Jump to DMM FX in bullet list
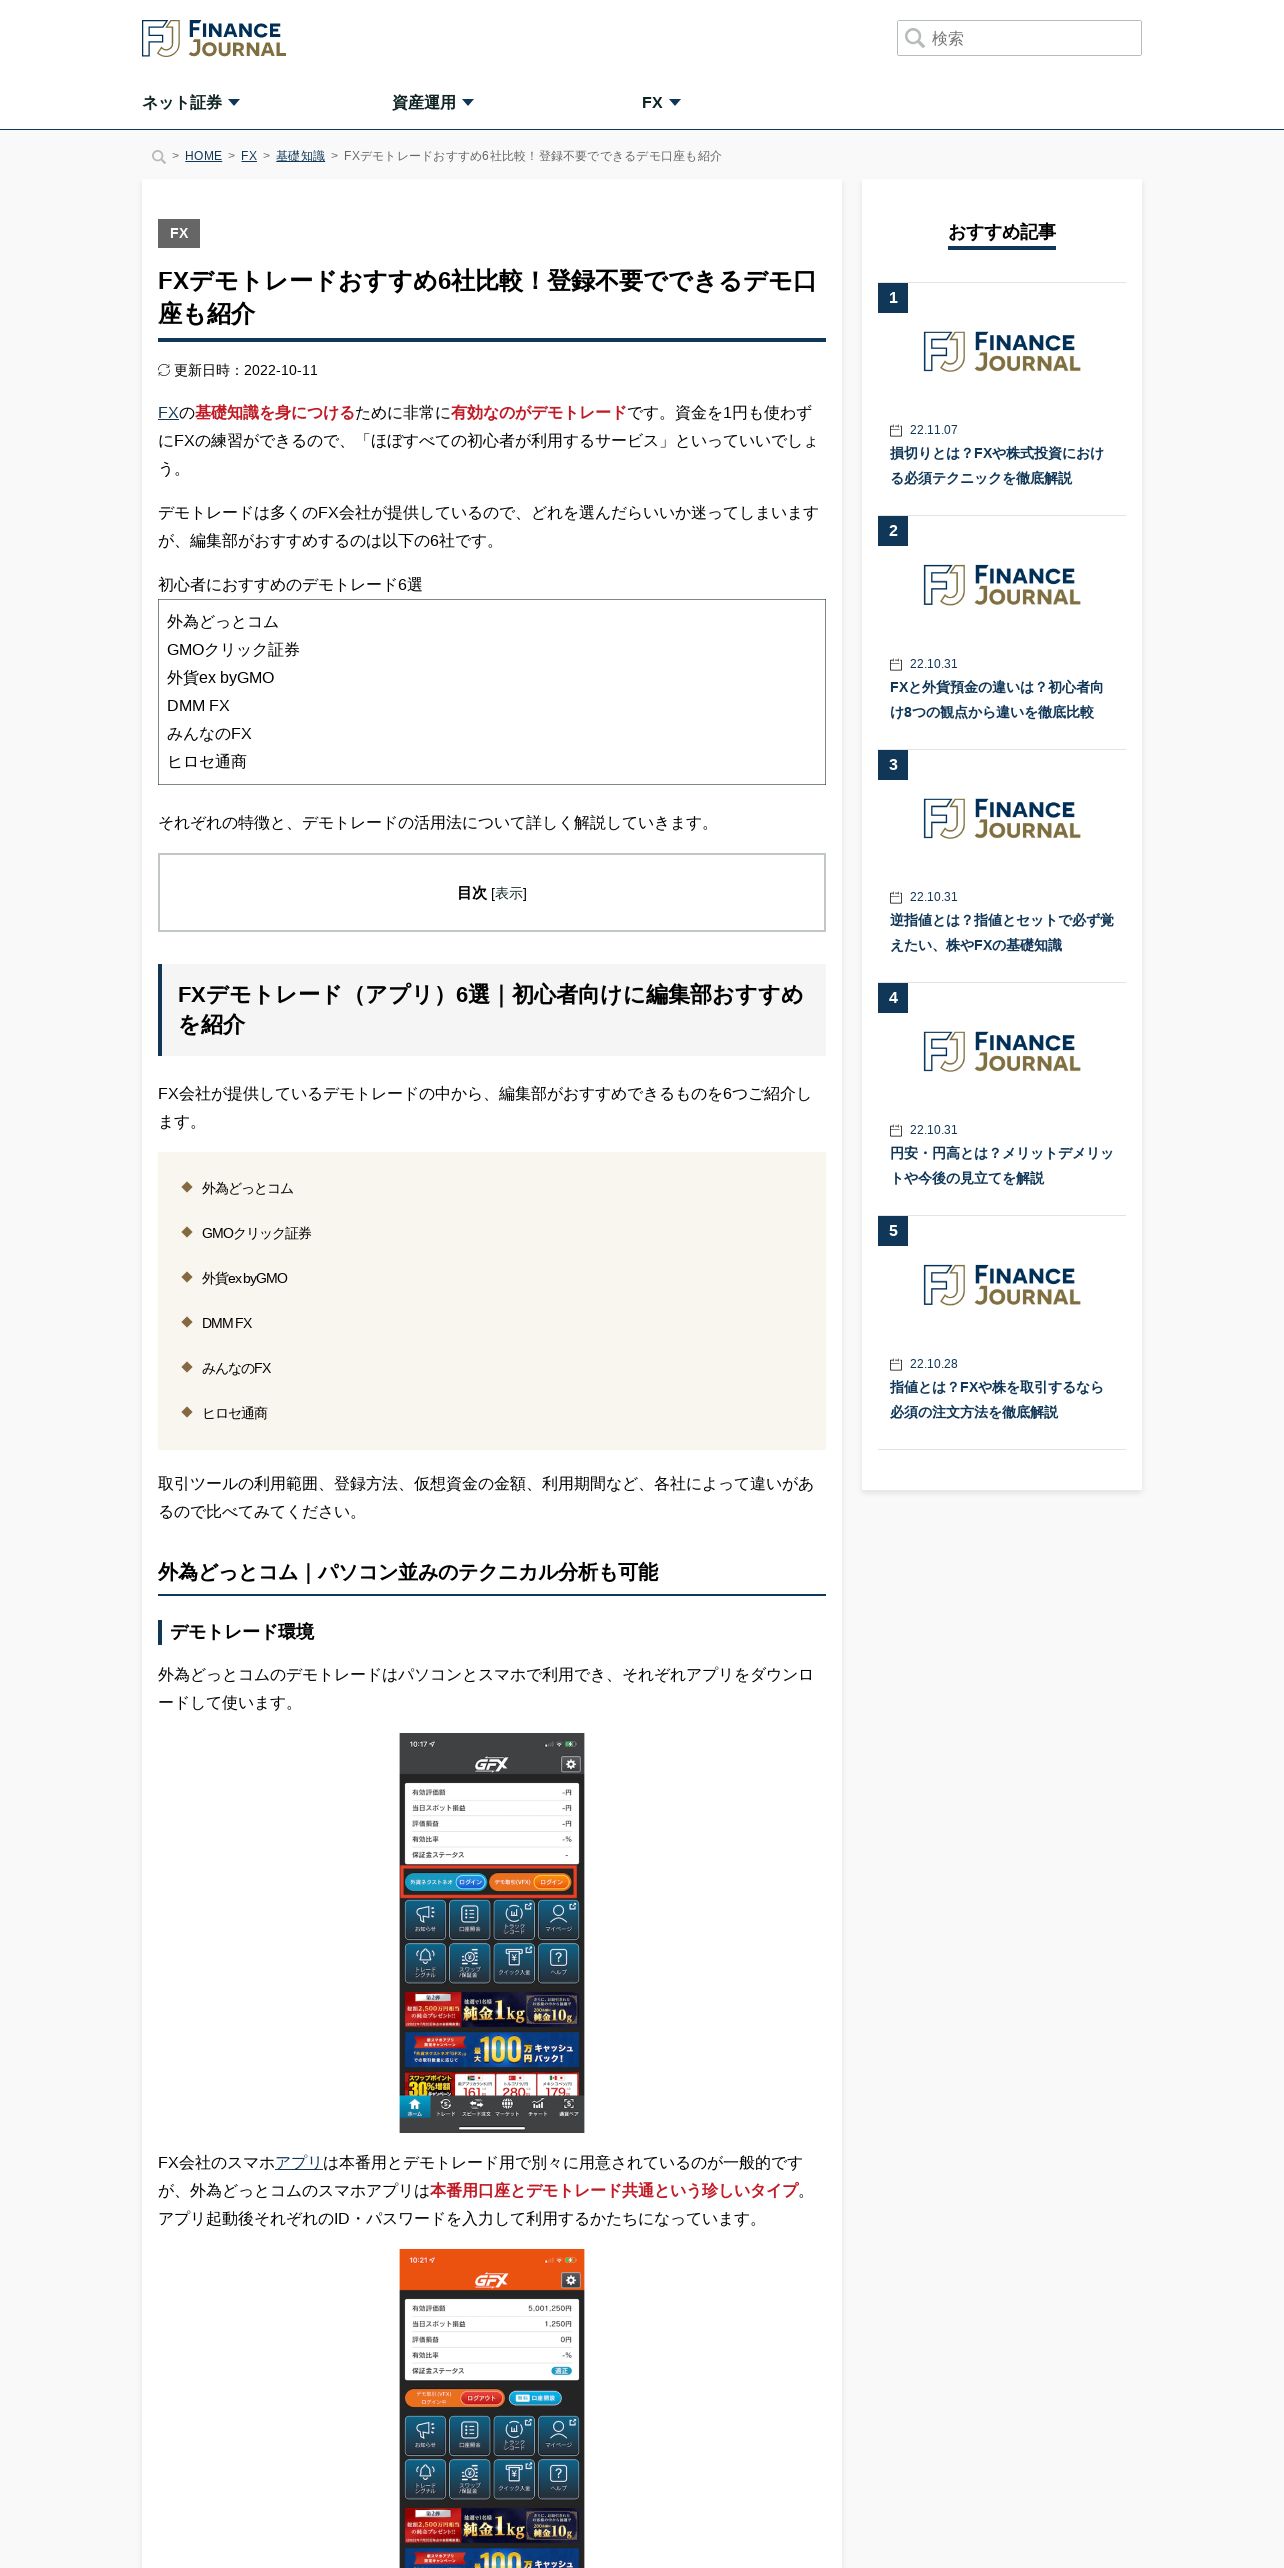This screenshot has height=2568, width=1284. 227,1323
